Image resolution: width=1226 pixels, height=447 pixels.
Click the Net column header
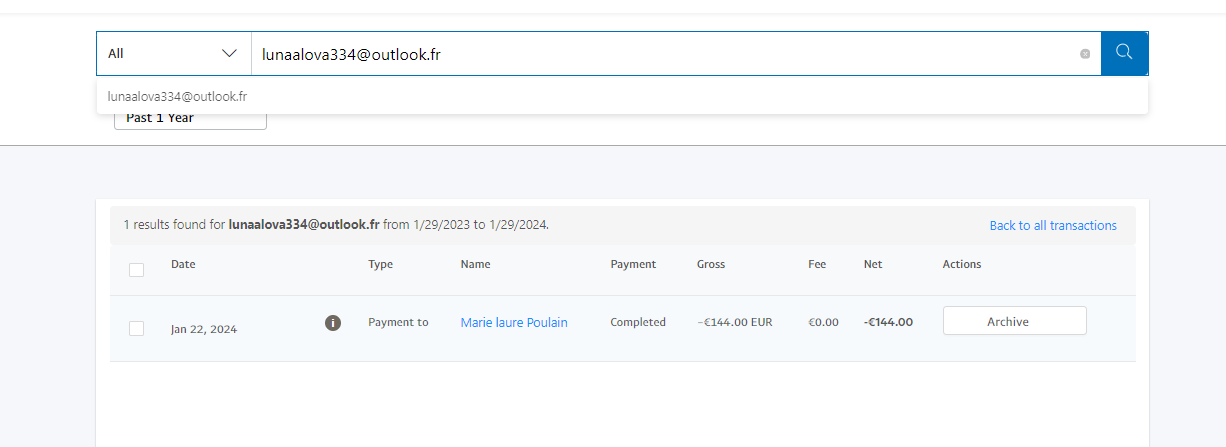(x=872, y=265)
